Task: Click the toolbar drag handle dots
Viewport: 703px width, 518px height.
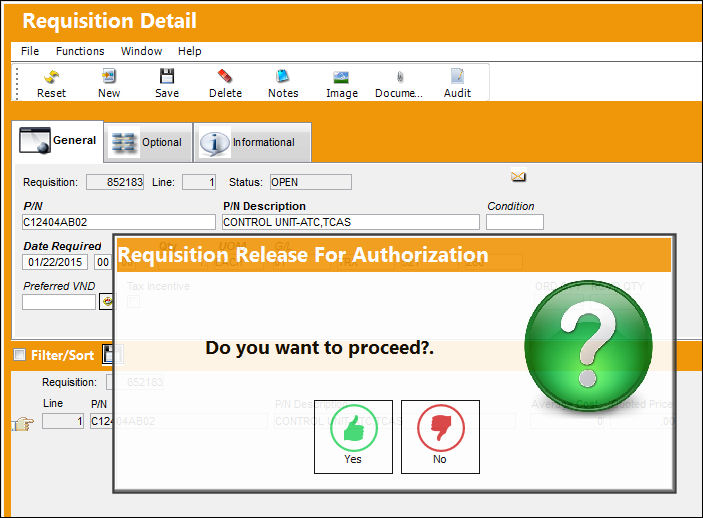Action: 17,83
